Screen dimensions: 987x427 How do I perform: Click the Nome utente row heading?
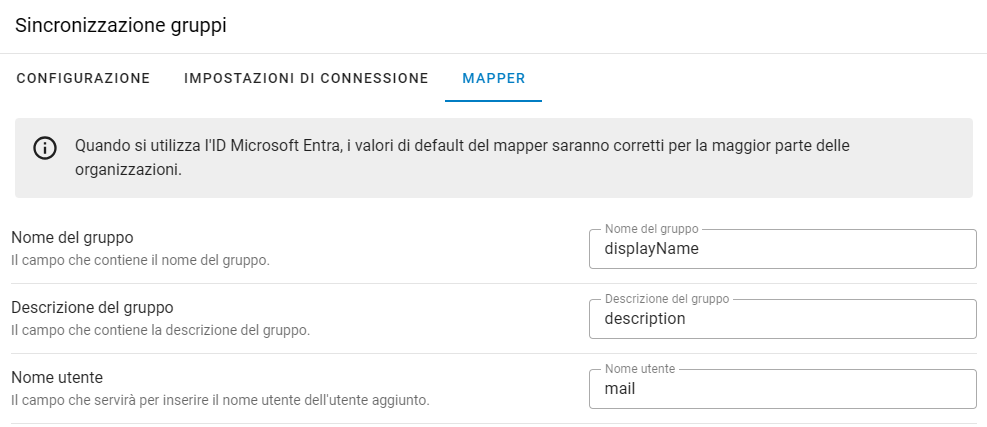[x=57, y=378]
